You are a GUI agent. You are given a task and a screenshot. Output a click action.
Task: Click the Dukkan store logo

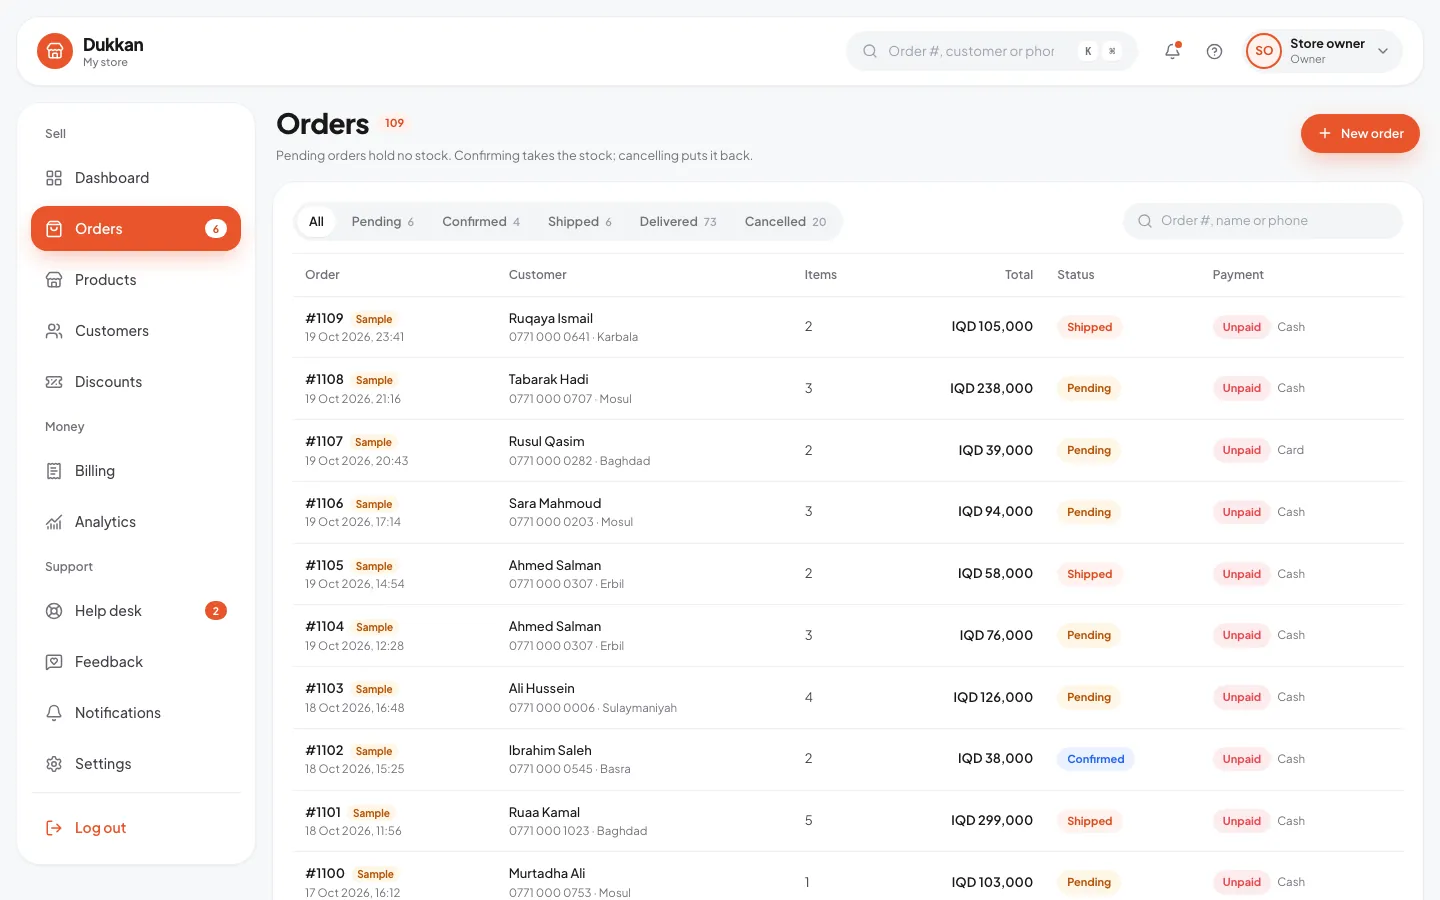55,51
